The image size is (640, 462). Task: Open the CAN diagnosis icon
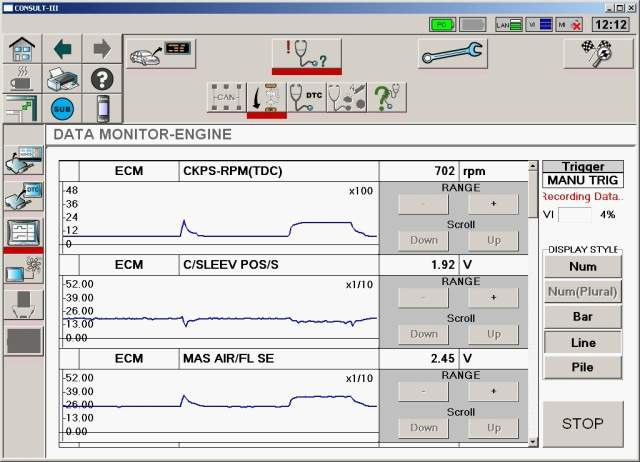pos(226,97)
